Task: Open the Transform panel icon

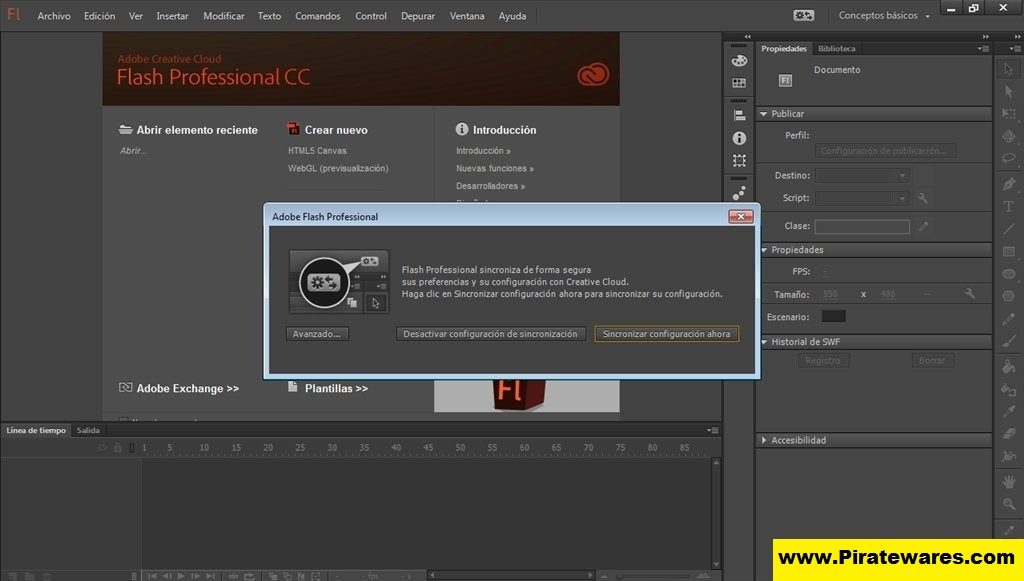Action: click(739, 160)
